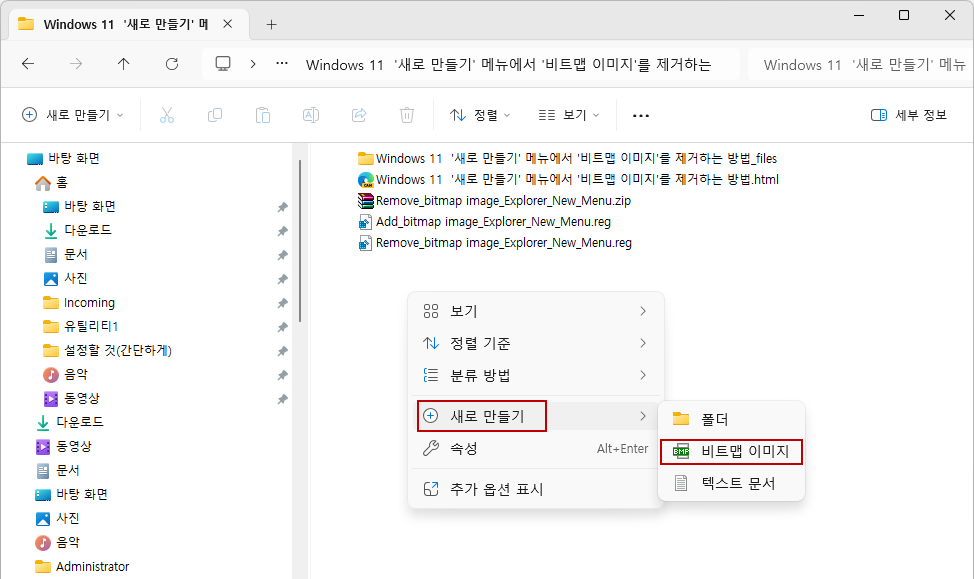The width and height of the screenshot is (974, 579).
Task: Click the pin icon beside pinned 다운로드
Action: coord(283,231)
